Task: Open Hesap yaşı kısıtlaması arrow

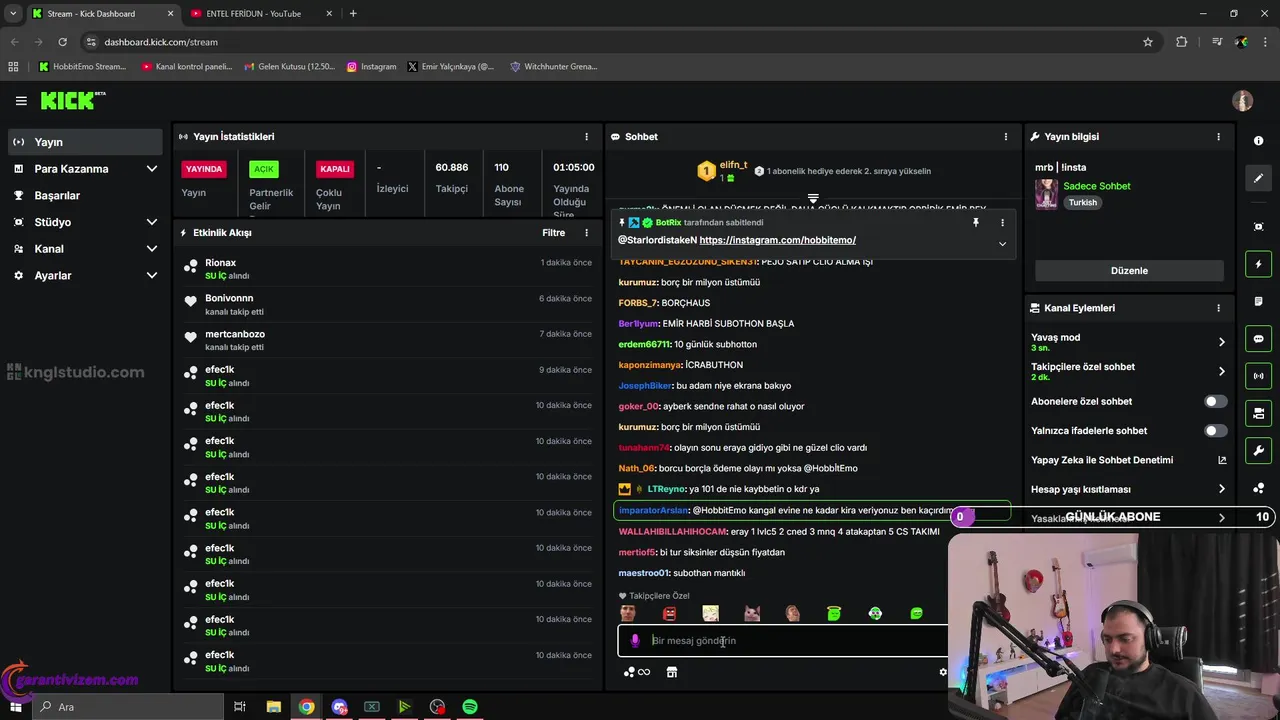Action: (1221, 489)
